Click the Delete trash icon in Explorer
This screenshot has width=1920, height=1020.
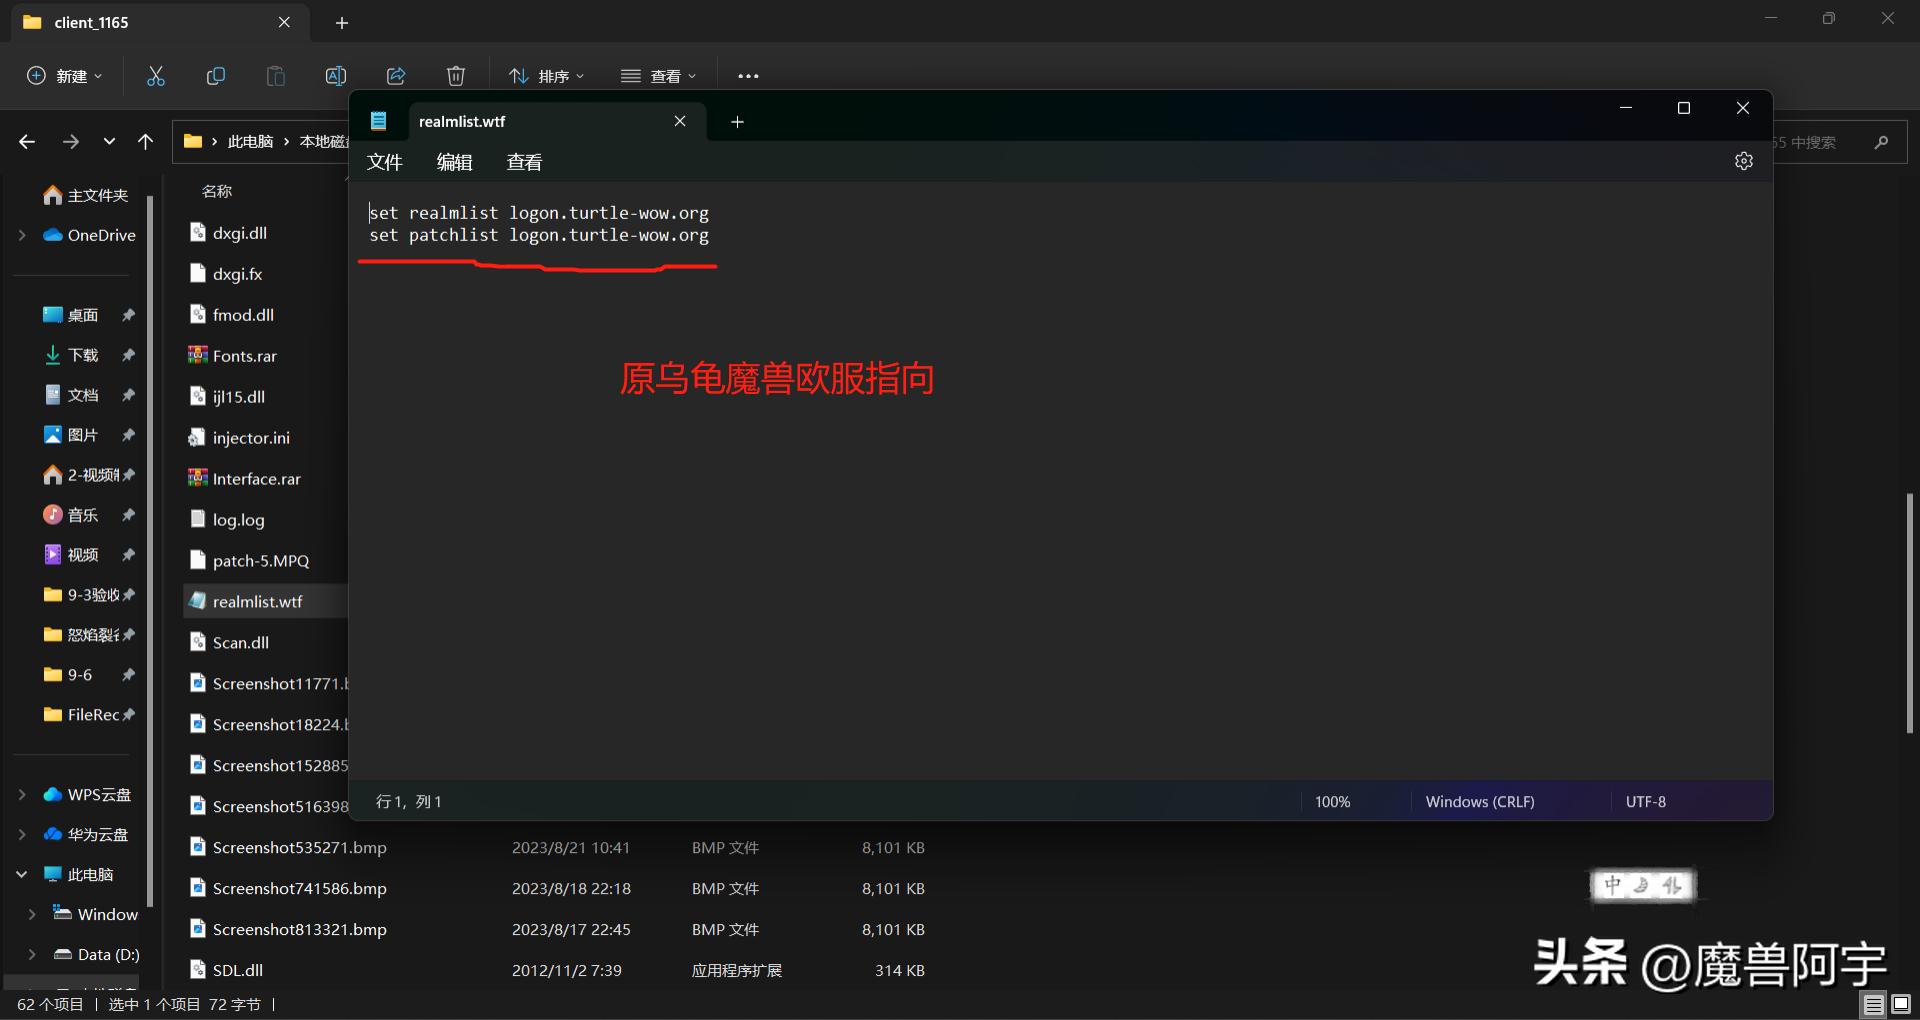coord(456,76)
